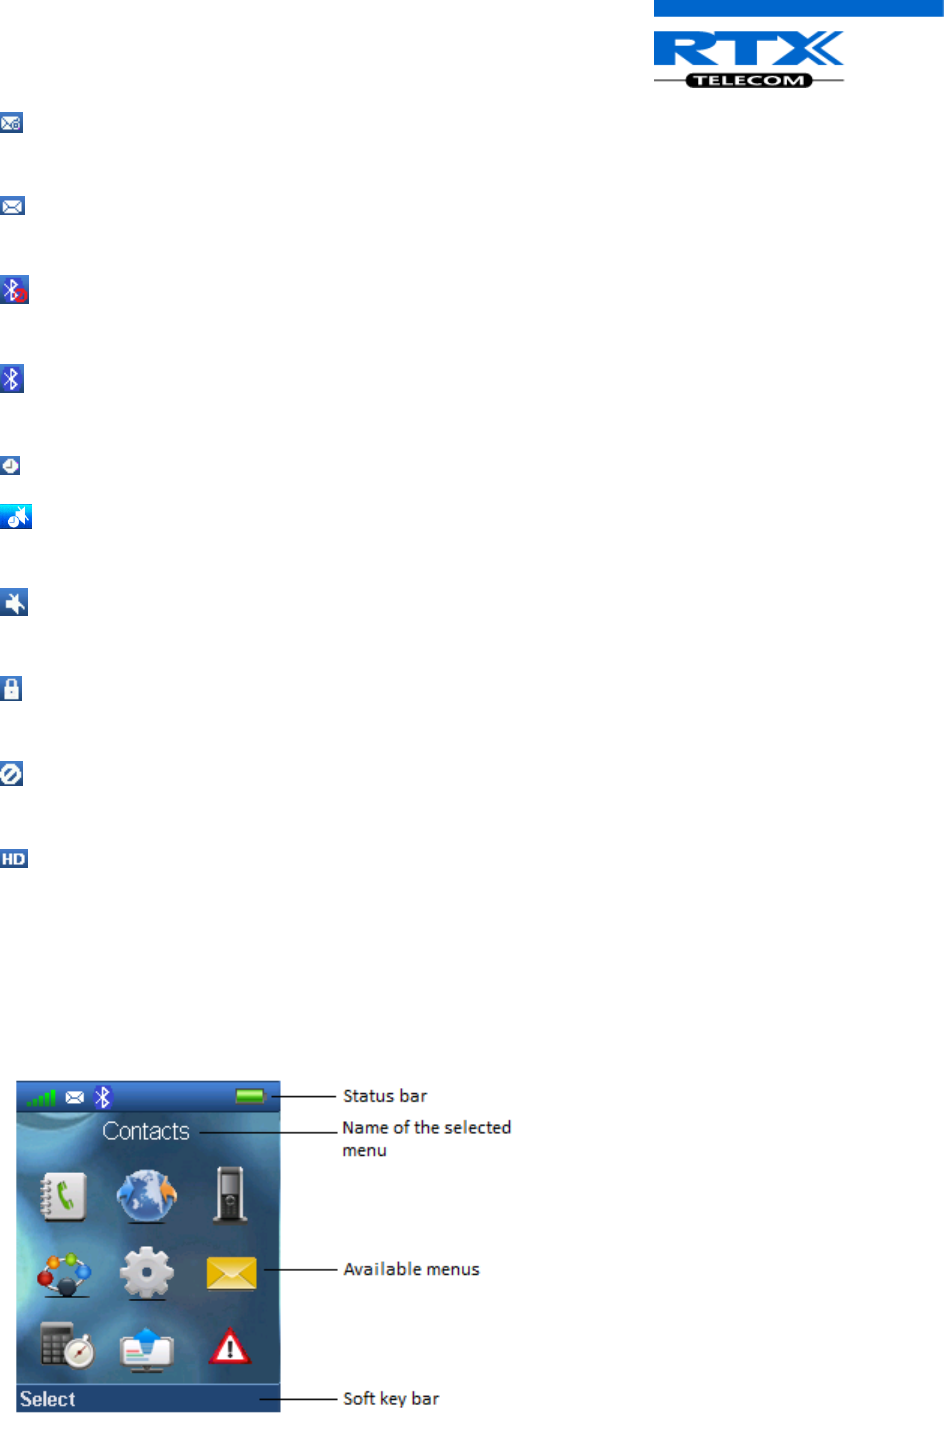This screenshot has width=944, height=1429.
Task: Click the 'Name of the selected menu' label
Action: [x=427, y=1139]
